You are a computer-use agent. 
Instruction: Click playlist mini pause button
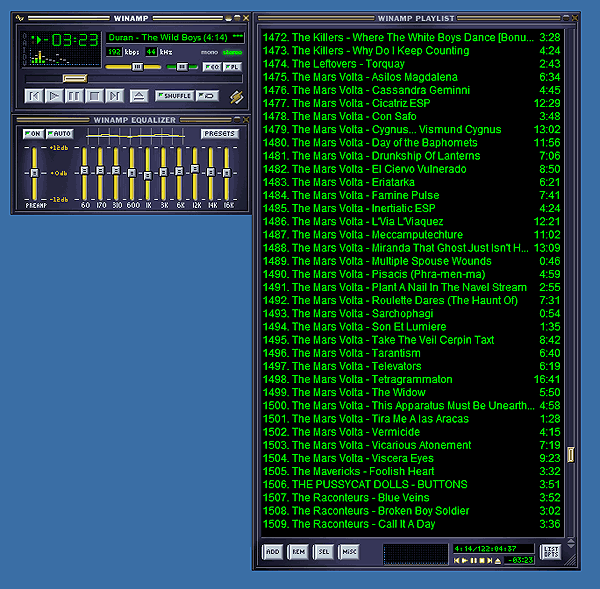(x=473, y=561)
